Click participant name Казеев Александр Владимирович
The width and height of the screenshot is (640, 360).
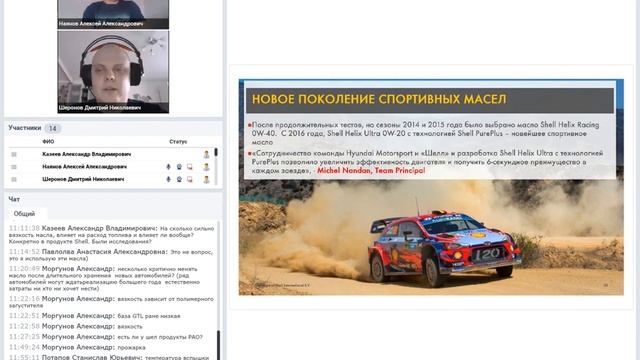pos(87,154)
